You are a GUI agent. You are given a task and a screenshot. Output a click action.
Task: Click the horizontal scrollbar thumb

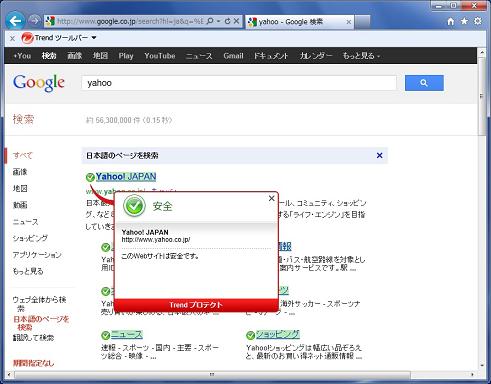[212, 375]
